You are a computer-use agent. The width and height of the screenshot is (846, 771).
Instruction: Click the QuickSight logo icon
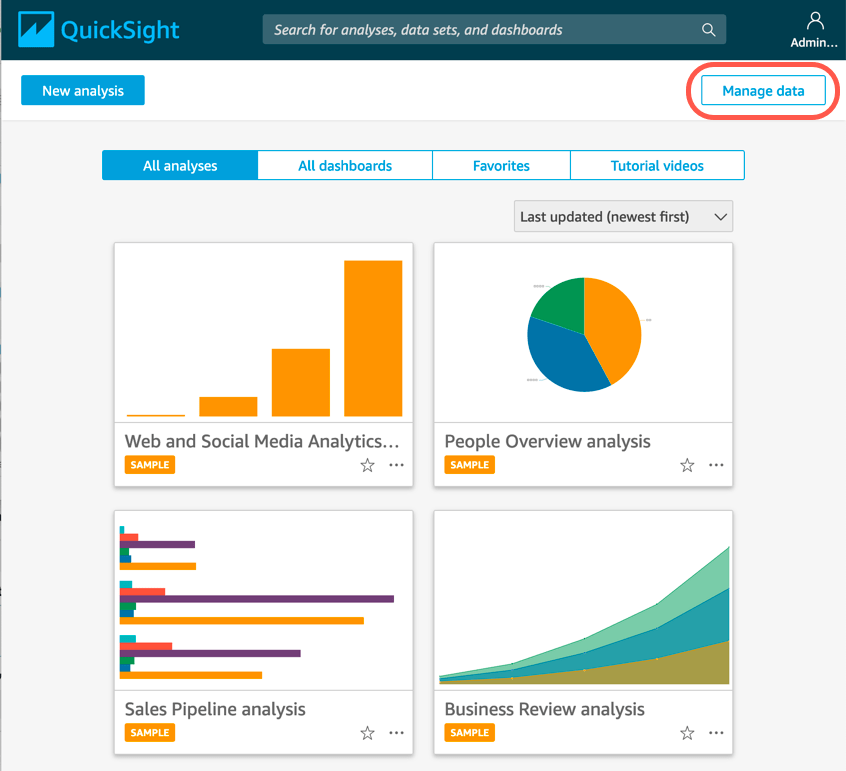(x=34, y=29)
